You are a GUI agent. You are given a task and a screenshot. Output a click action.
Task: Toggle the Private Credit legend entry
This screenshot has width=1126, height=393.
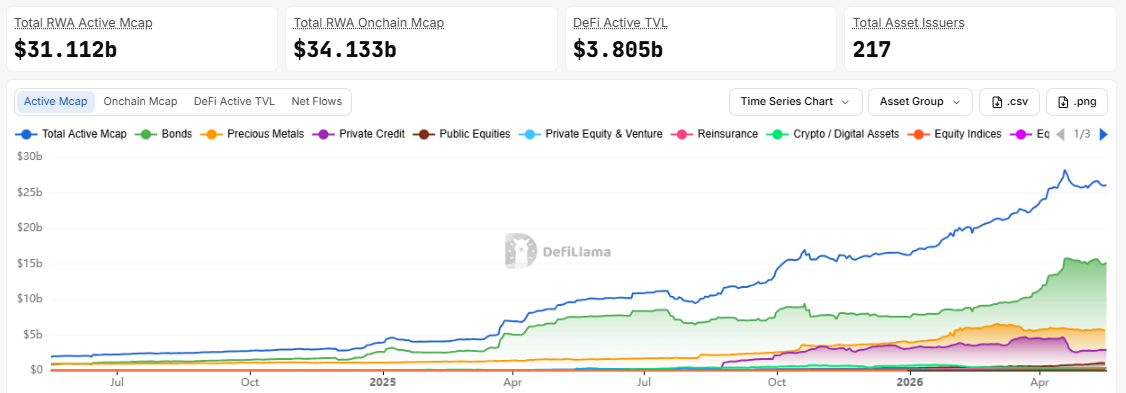(360, 134)
